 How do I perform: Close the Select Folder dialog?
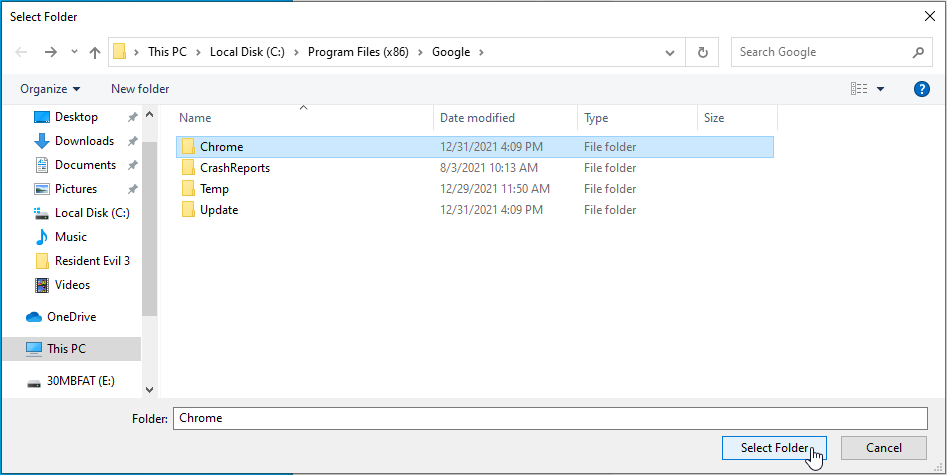(x=930, y=16)
